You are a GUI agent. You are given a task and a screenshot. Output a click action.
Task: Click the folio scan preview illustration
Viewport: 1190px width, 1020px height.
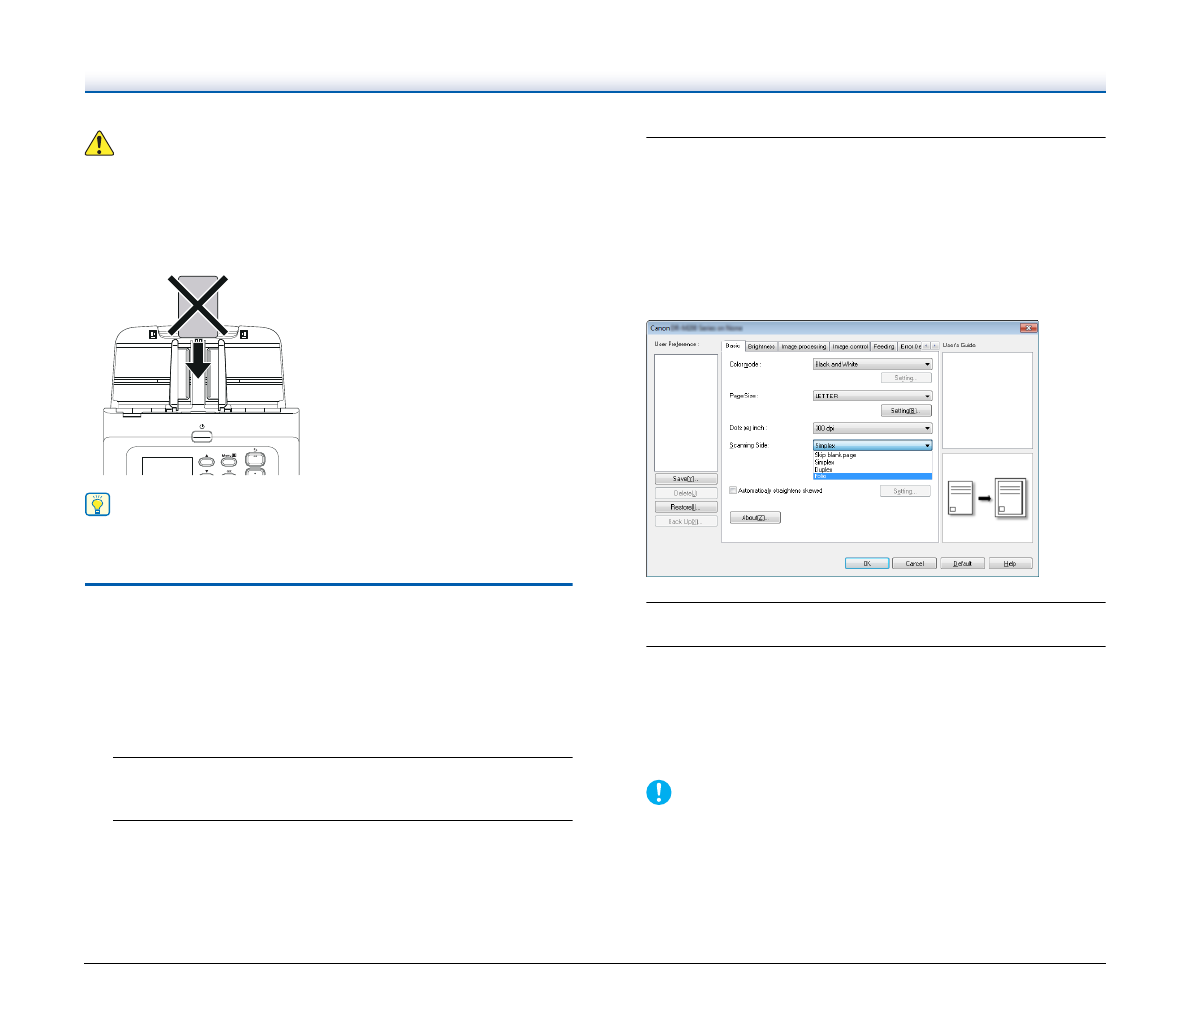[x=987, y=498]
